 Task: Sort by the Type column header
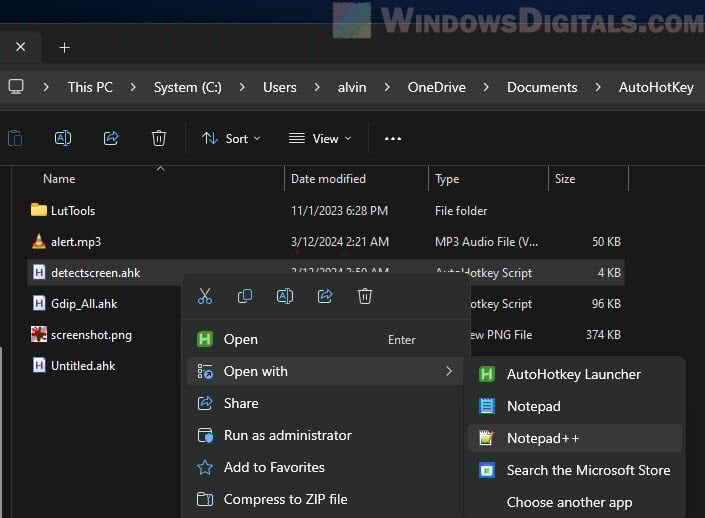coord(447,179)
